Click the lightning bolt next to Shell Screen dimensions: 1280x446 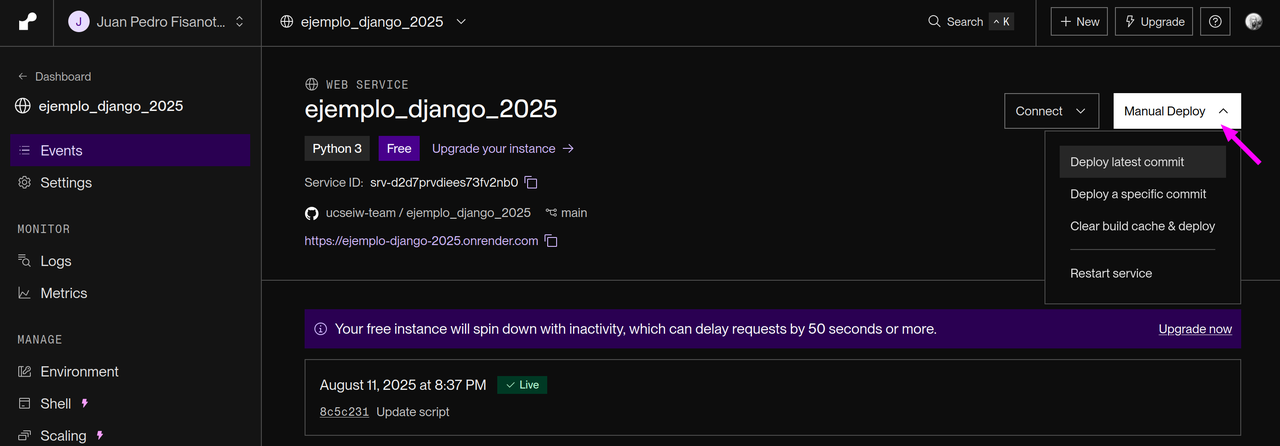click(85, 403)
